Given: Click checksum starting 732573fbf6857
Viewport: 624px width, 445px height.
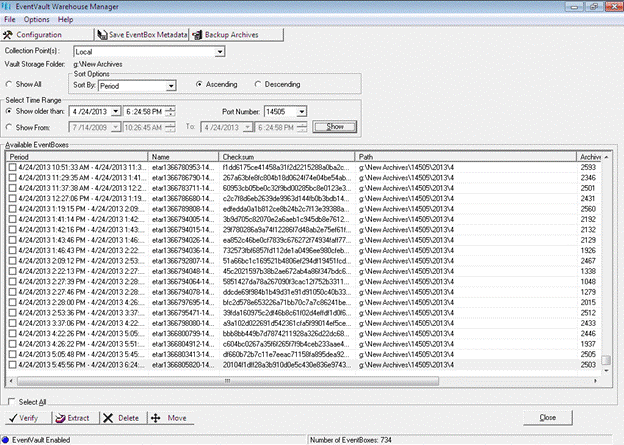Looking at the screenshot, I should [287, 250].
